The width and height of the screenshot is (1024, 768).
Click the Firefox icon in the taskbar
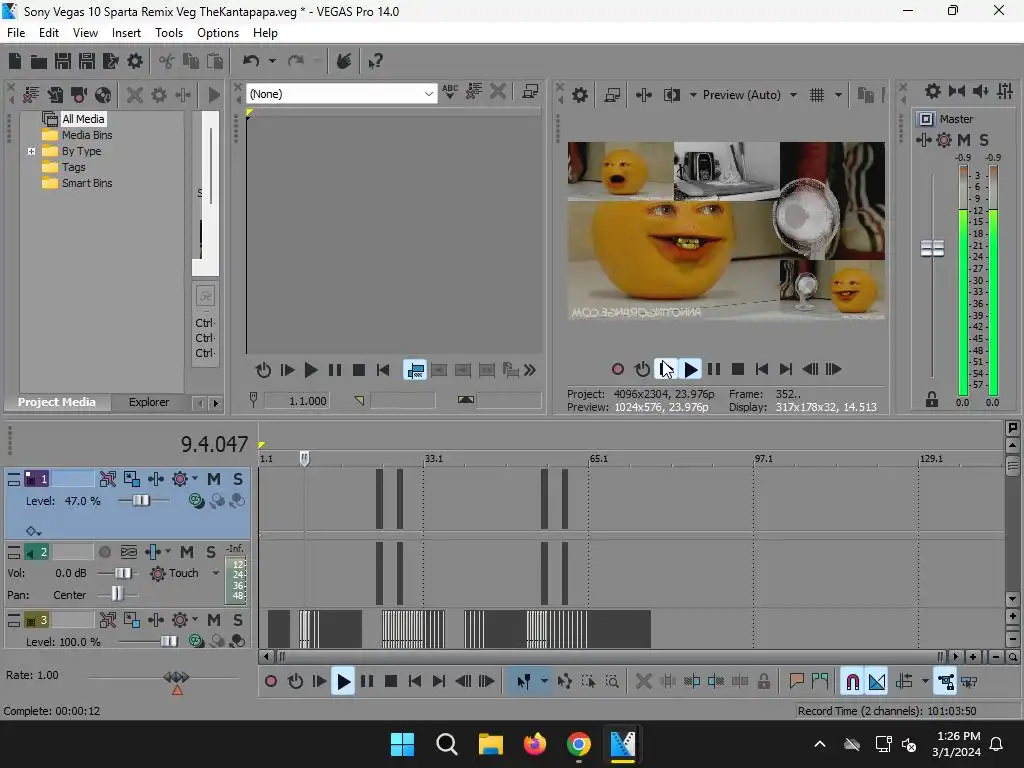point(535,744)
